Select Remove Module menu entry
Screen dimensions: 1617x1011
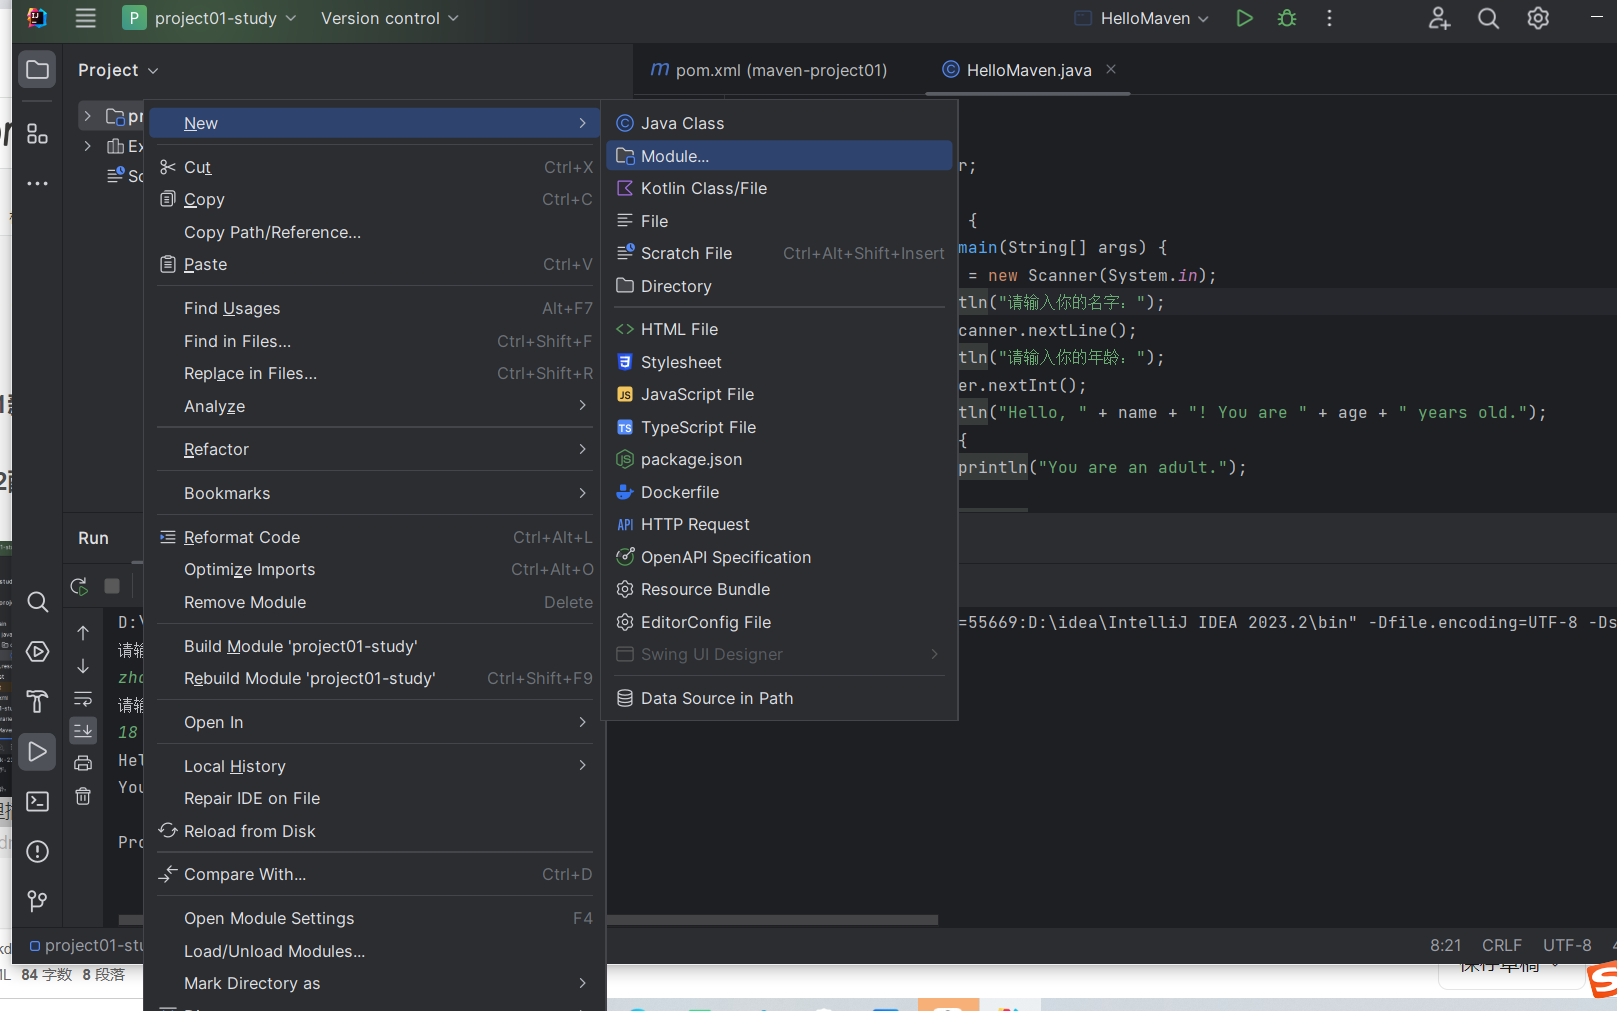pyautogui.click(x=377, y=602)
